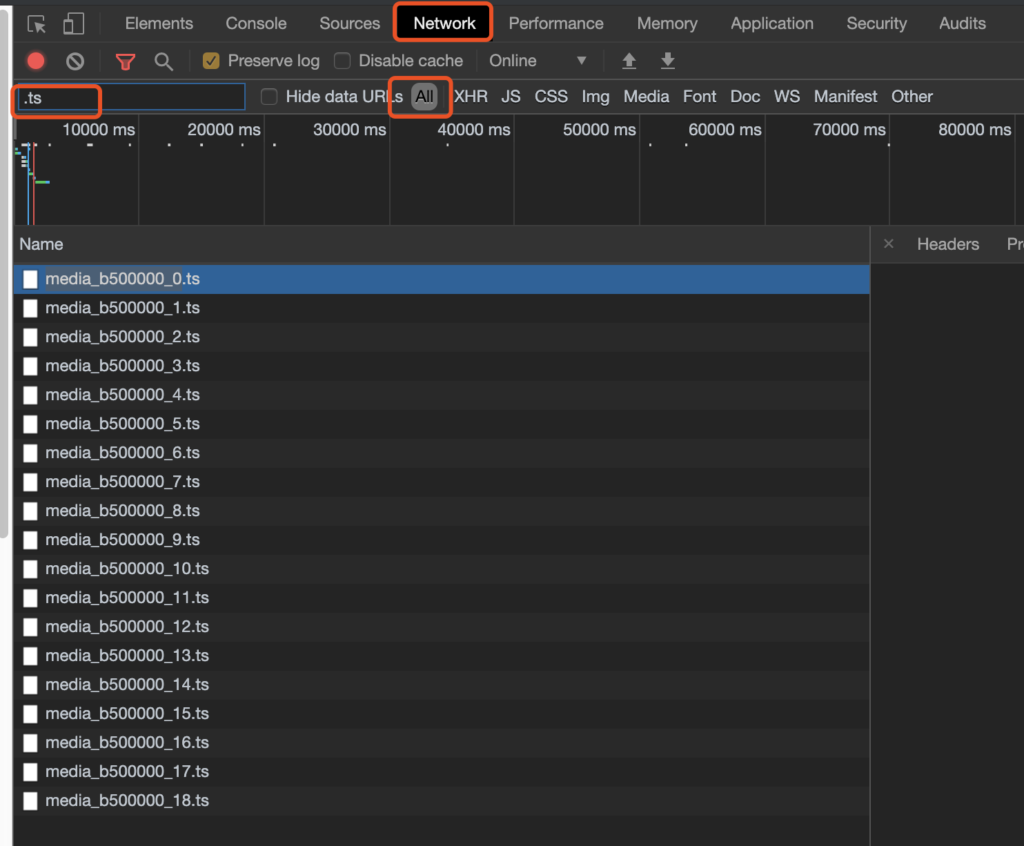Select request media_b500000_8.ts
This screenshot has width=1024, height=846.
pos(441,511)
